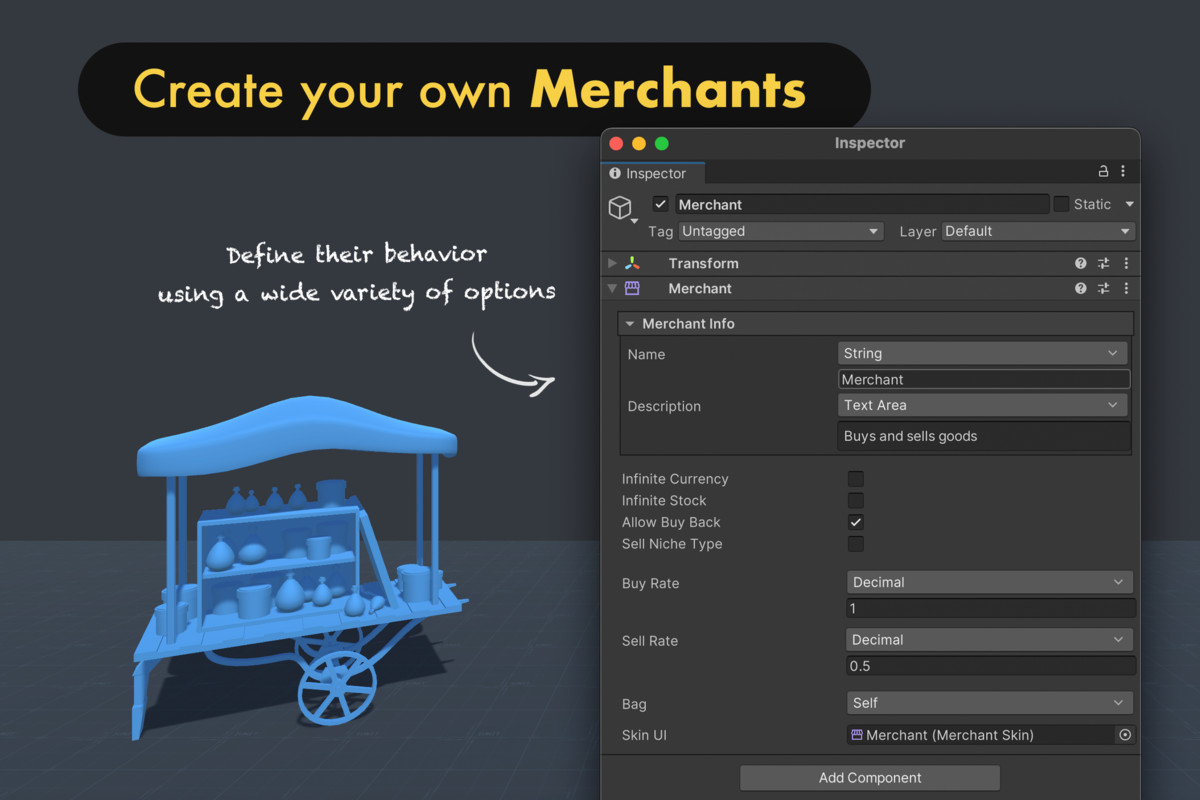Open the Bag dropdown set to Self
Screen dimensions: 1200x800
989,703
